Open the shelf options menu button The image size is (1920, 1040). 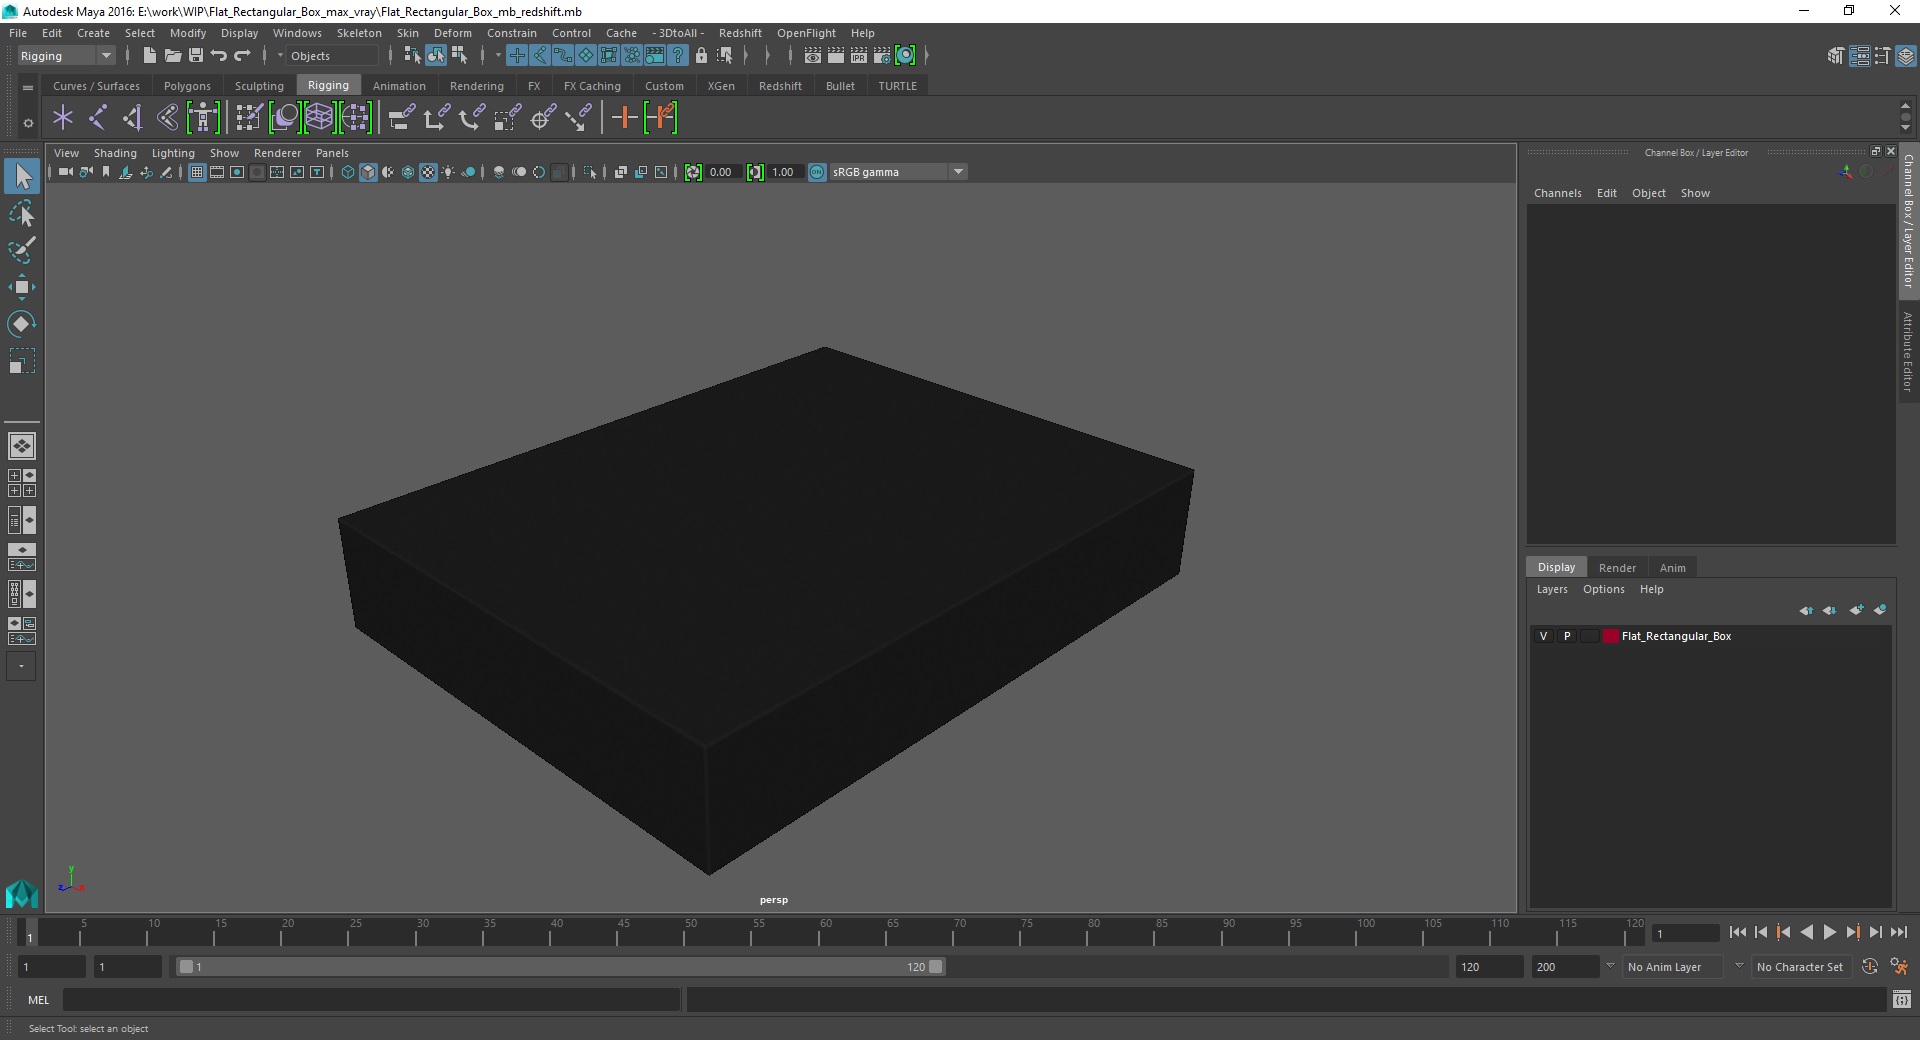point(28,123)
